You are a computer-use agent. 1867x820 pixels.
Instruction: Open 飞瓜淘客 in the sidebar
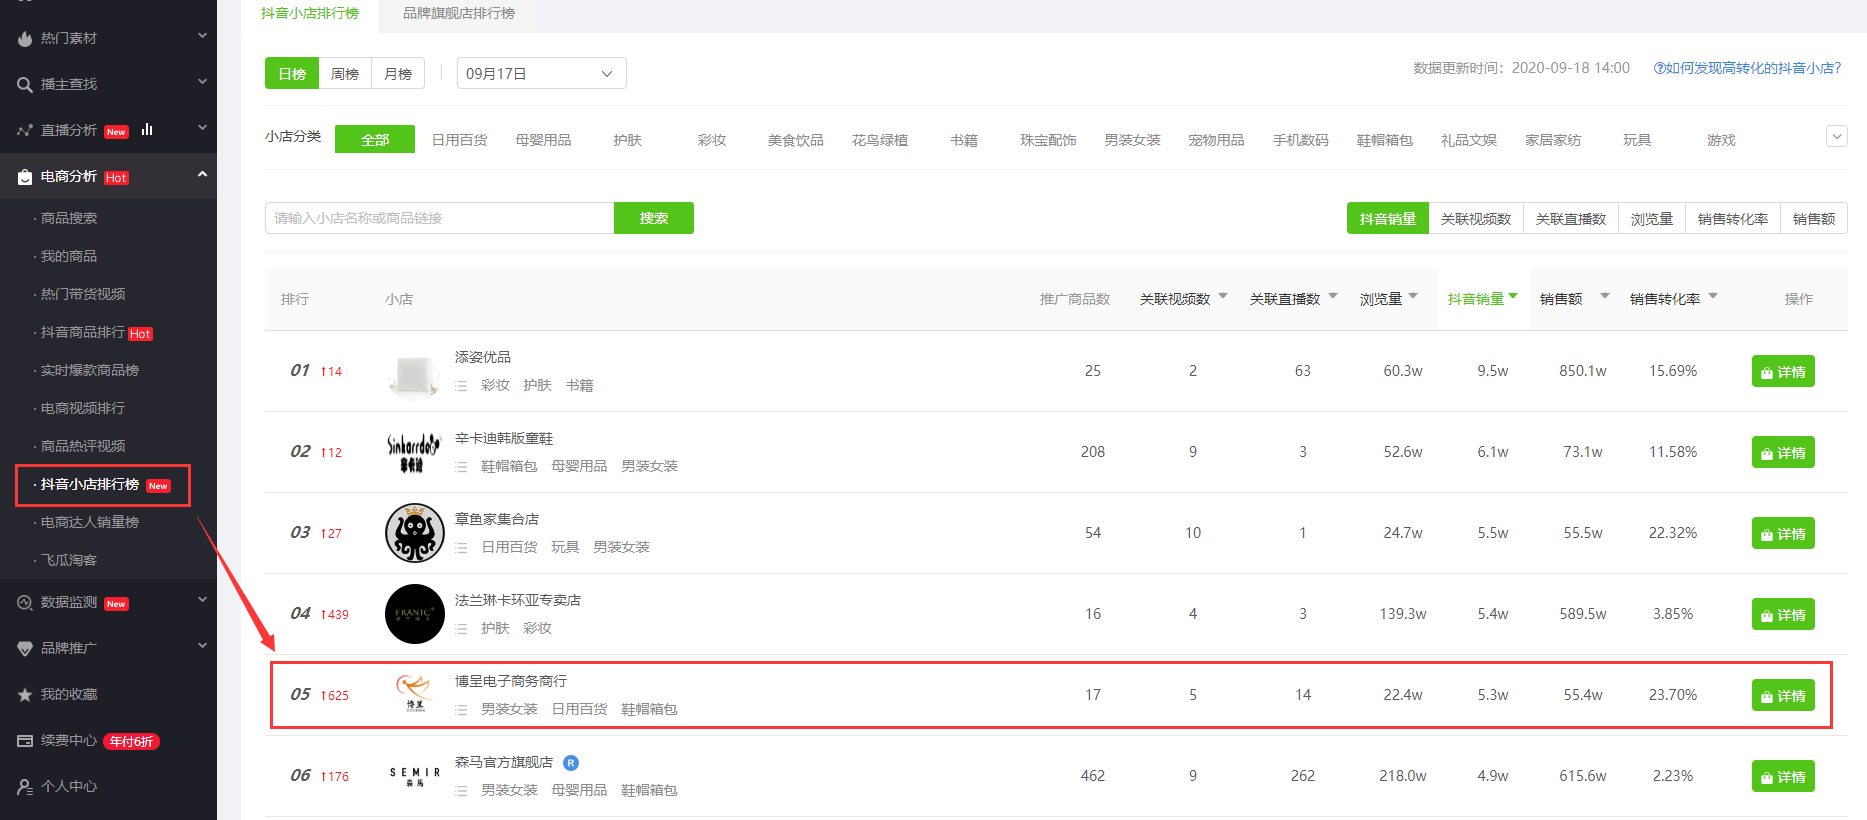pyautogui.click(x=69, y=560)
